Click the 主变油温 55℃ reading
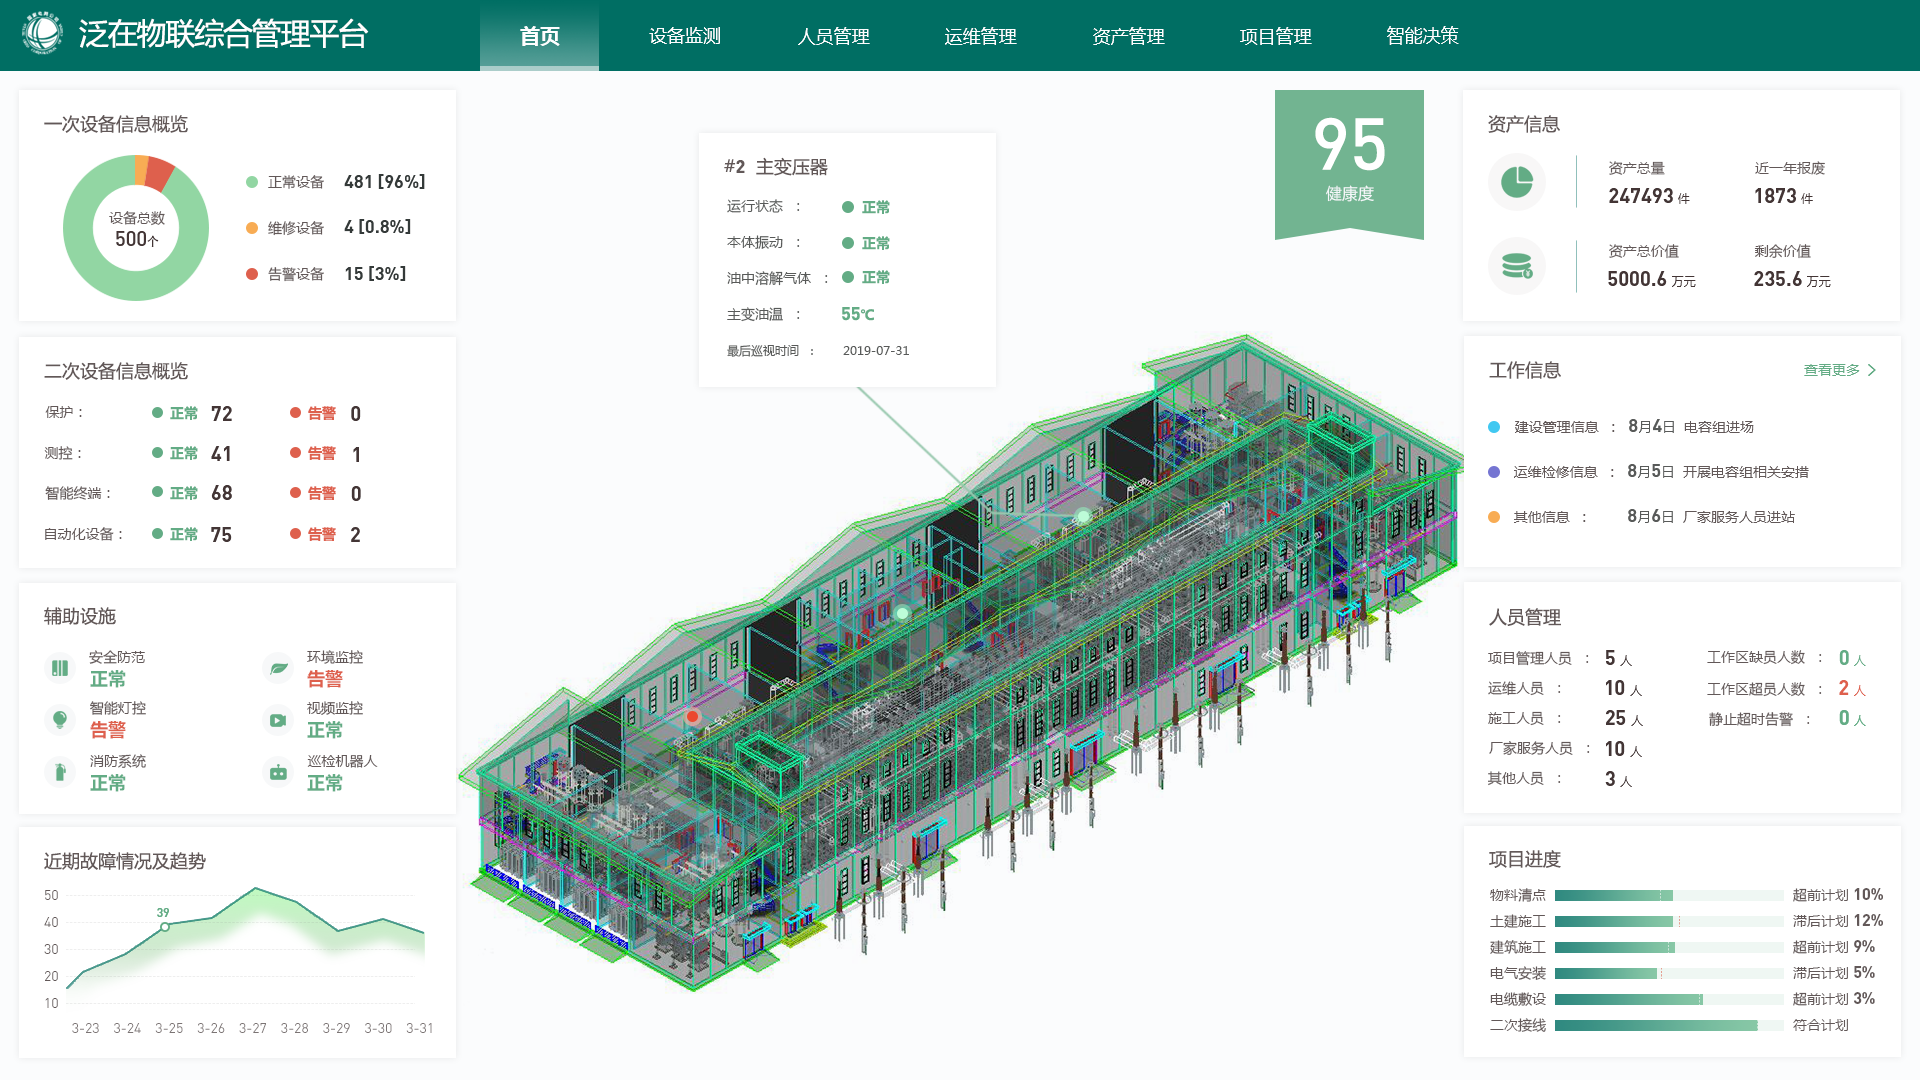 pos(857,314)
